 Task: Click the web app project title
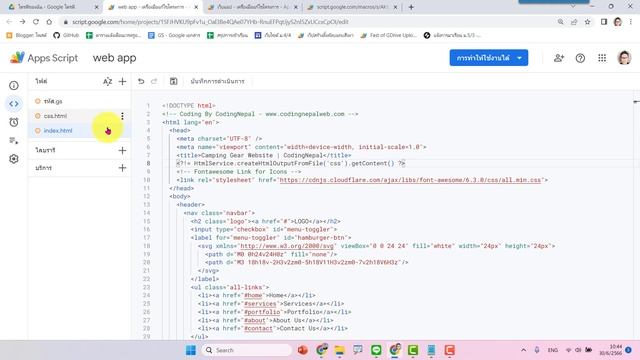coord(115,58)
